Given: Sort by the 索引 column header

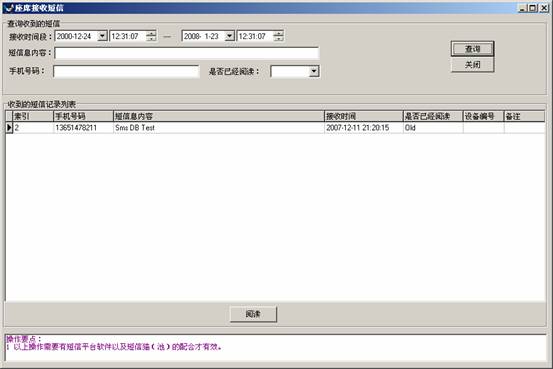Looking at the screenshot, I should [x=33, y=116].
